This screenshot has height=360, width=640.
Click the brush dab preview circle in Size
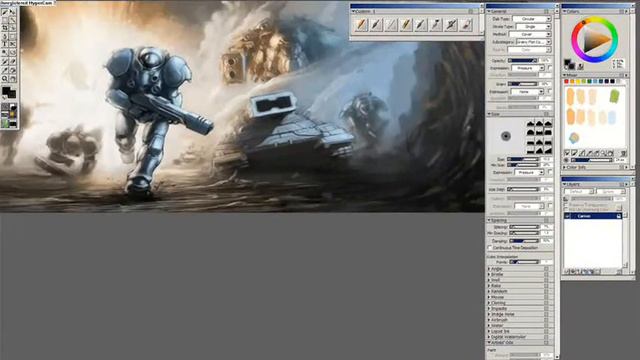point(506,136)
